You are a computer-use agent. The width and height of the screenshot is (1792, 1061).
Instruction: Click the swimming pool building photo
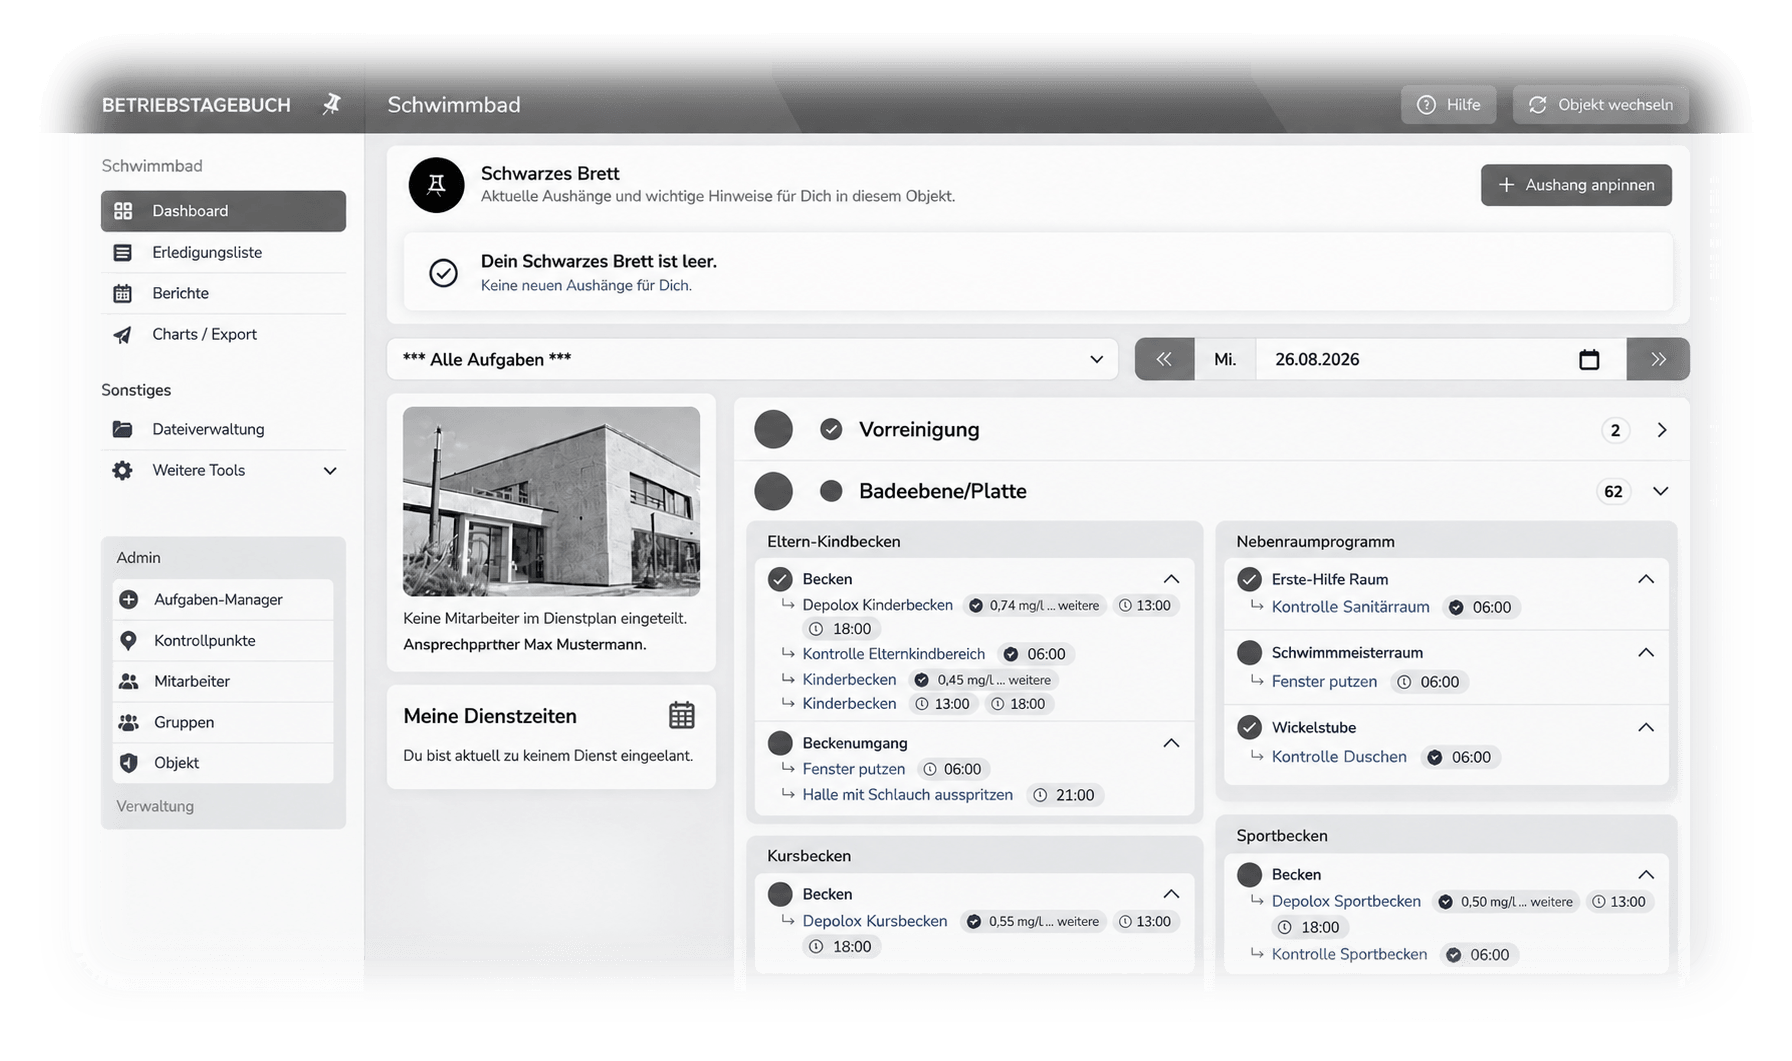pos(551,501)
